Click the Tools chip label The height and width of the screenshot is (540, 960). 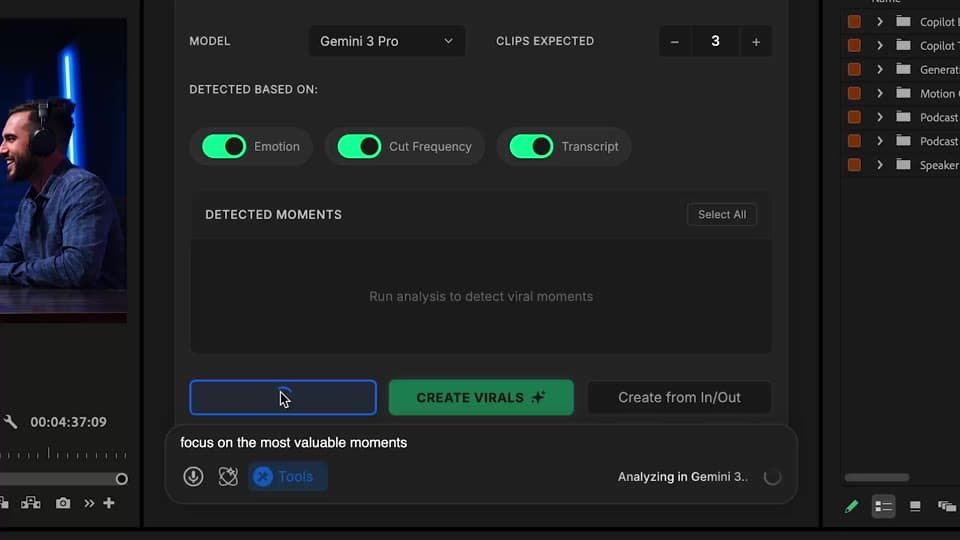295,476
